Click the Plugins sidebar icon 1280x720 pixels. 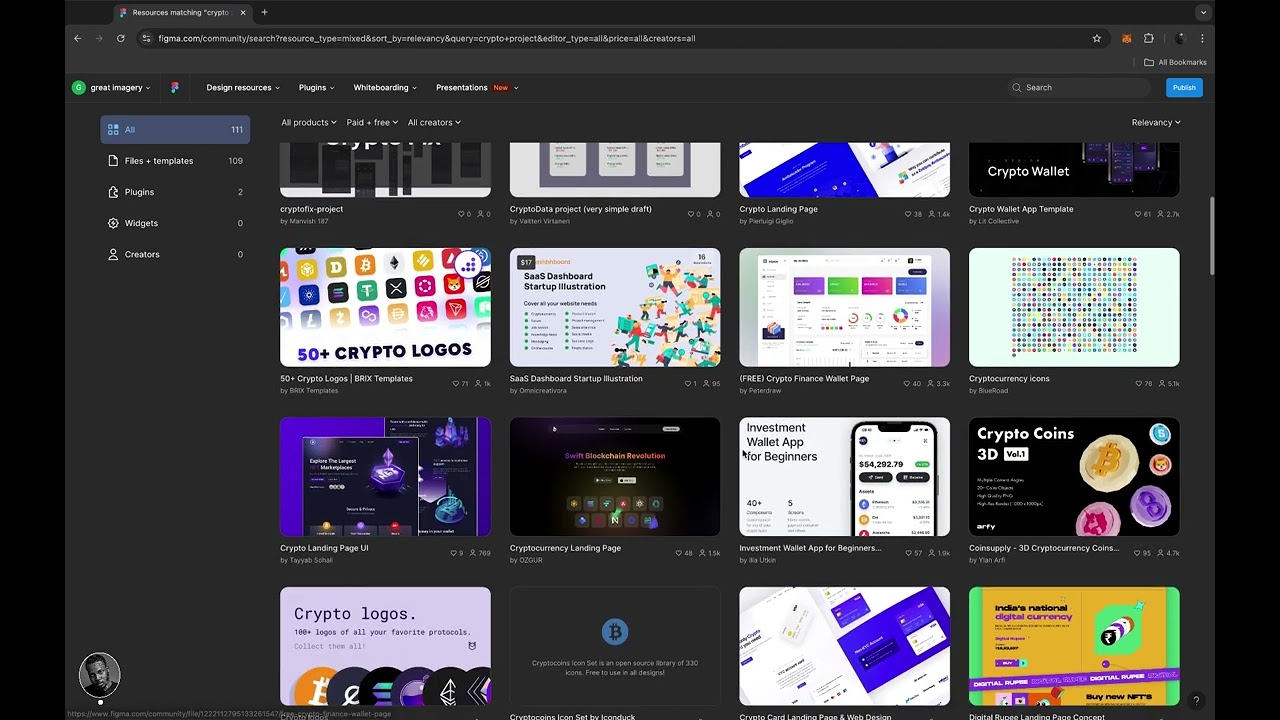point(113,192)
